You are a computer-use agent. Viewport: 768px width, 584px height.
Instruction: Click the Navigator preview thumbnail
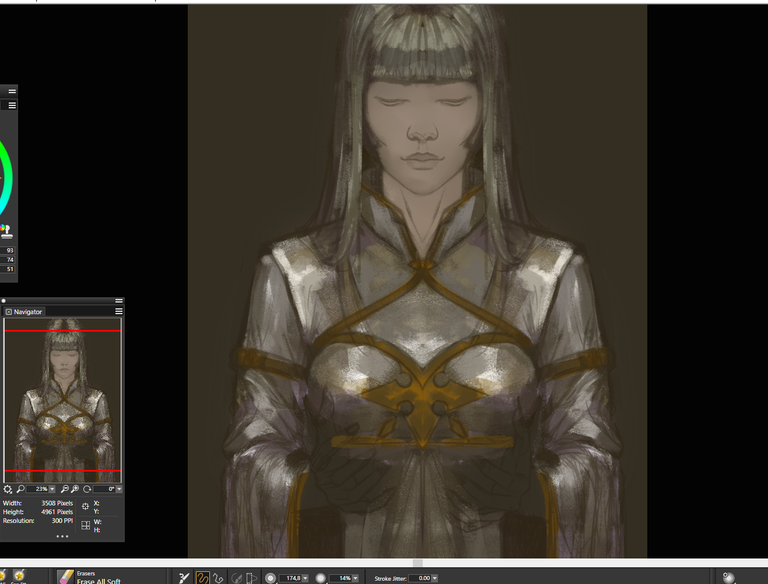pyautogui.click(x=62, y=400)
